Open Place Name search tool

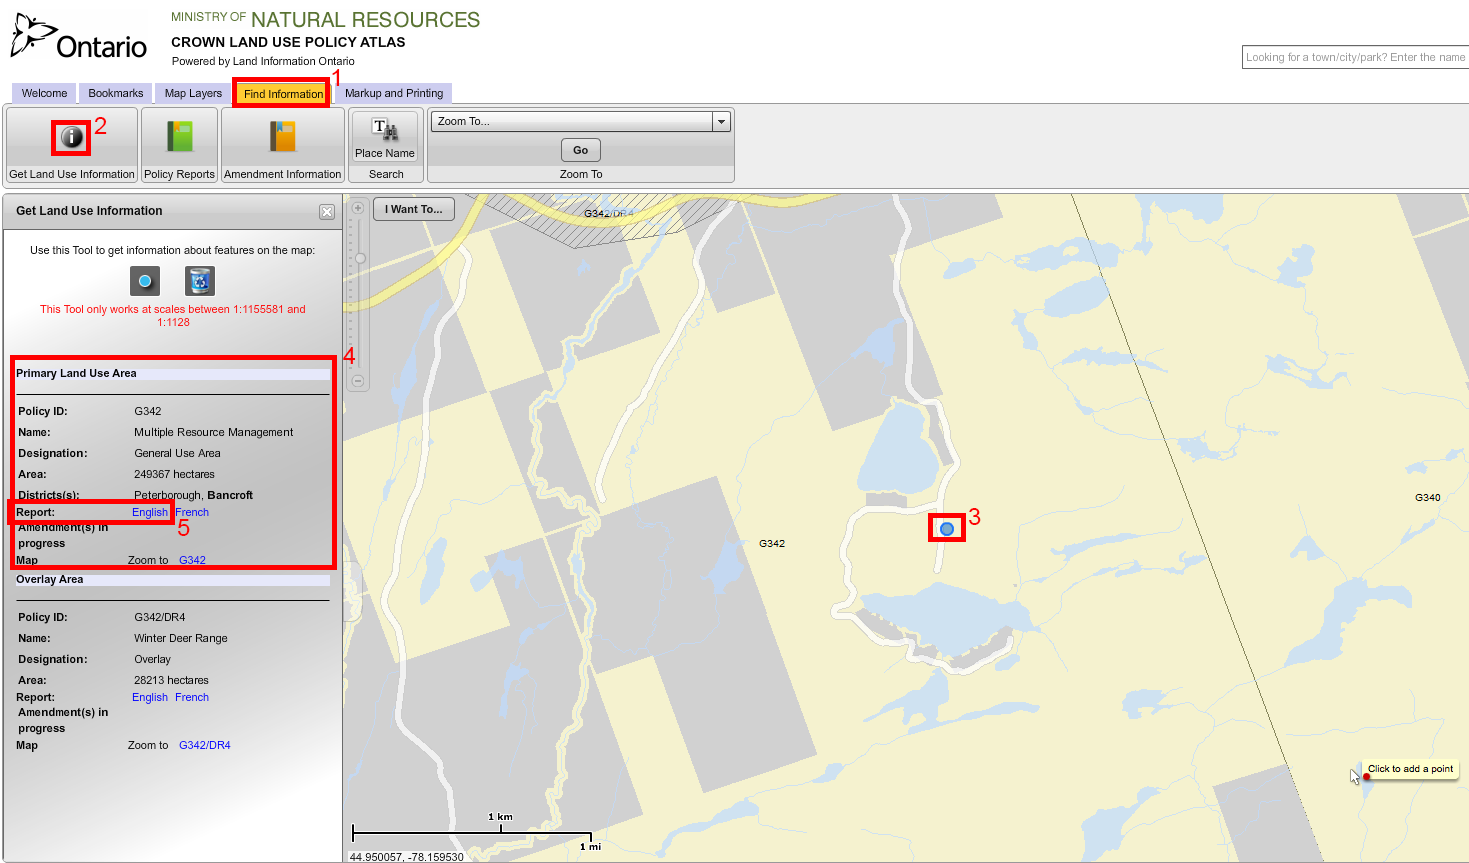(x=385, y=137)
